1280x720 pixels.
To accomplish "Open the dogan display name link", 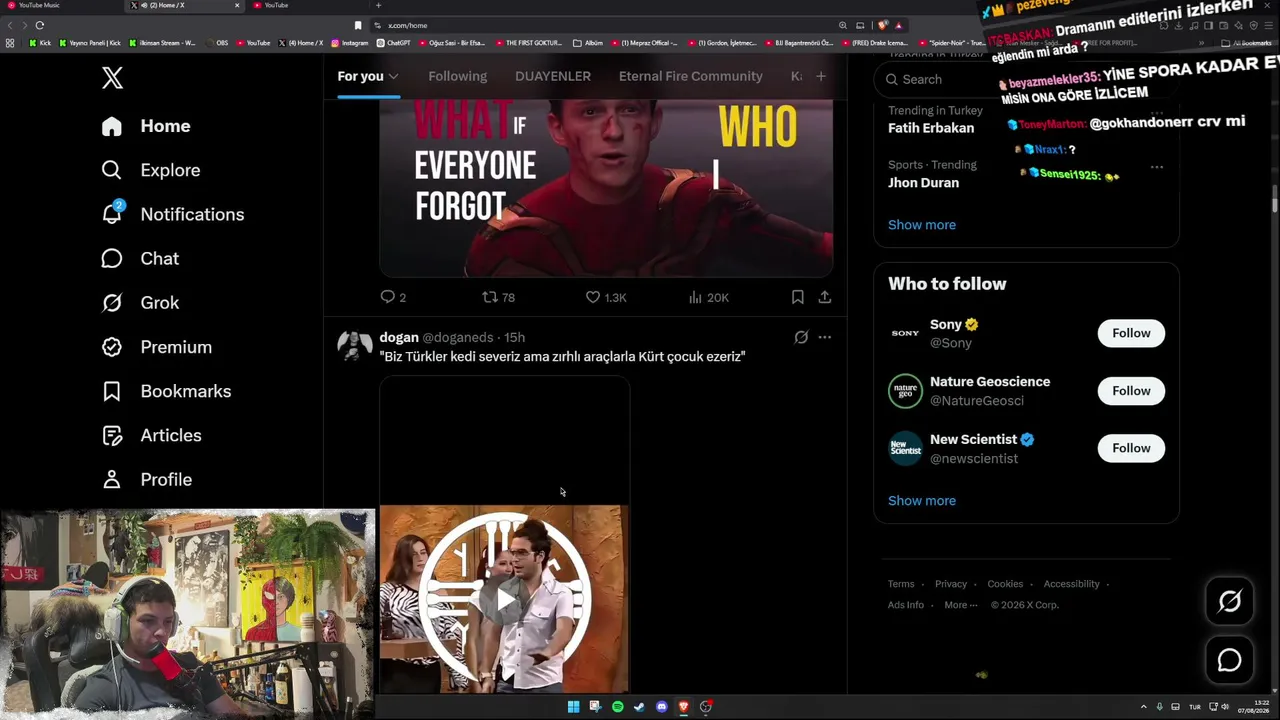I will 399,337.
